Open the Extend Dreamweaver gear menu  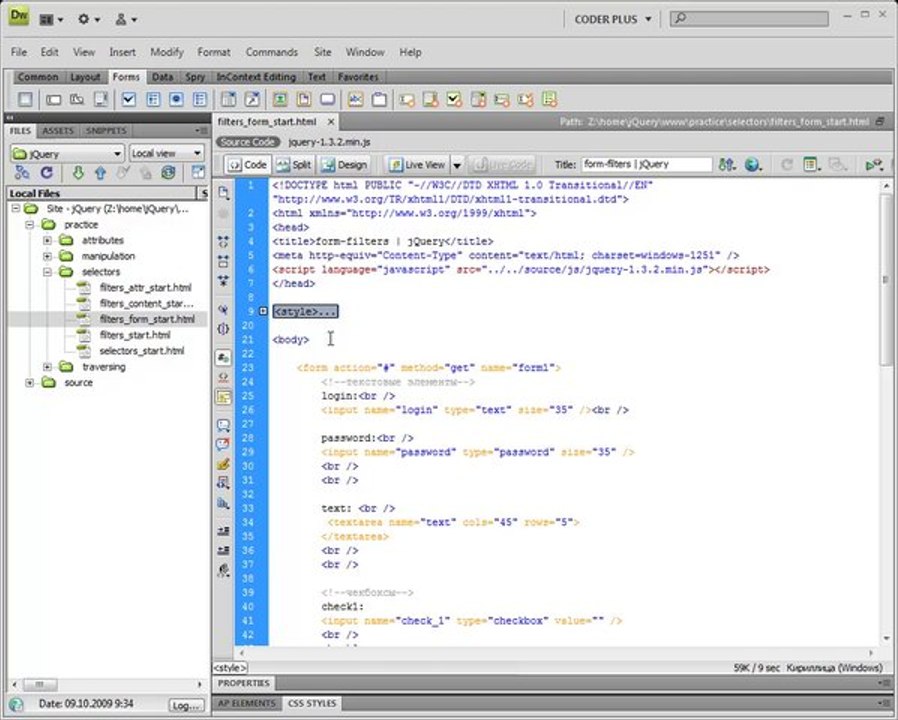(88, 19)
